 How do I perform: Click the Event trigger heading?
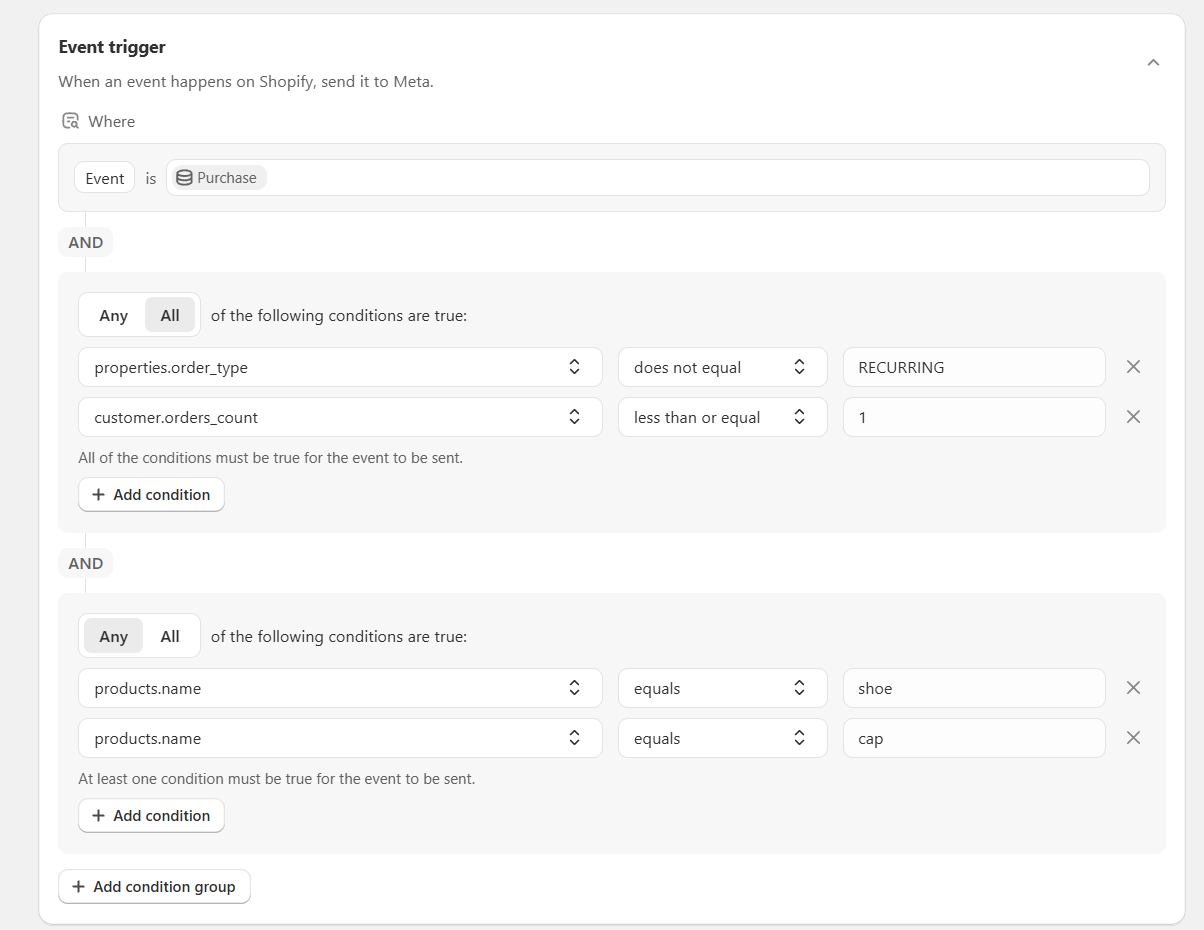(112, 47)
